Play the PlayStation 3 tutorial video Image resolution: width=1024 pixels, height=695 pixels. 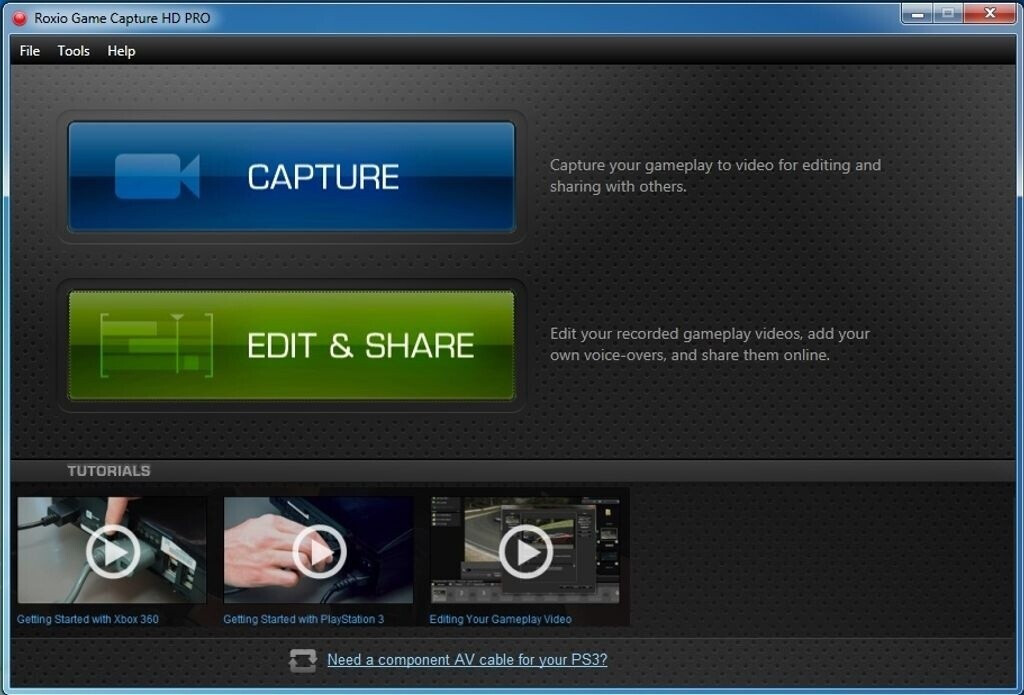click(319, 551)
